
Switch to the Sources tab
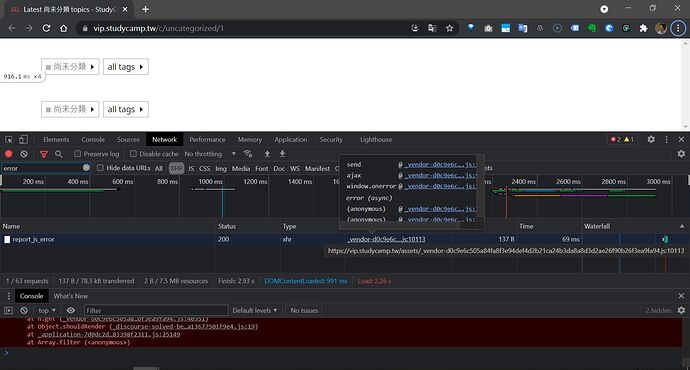tap(128, 139)
